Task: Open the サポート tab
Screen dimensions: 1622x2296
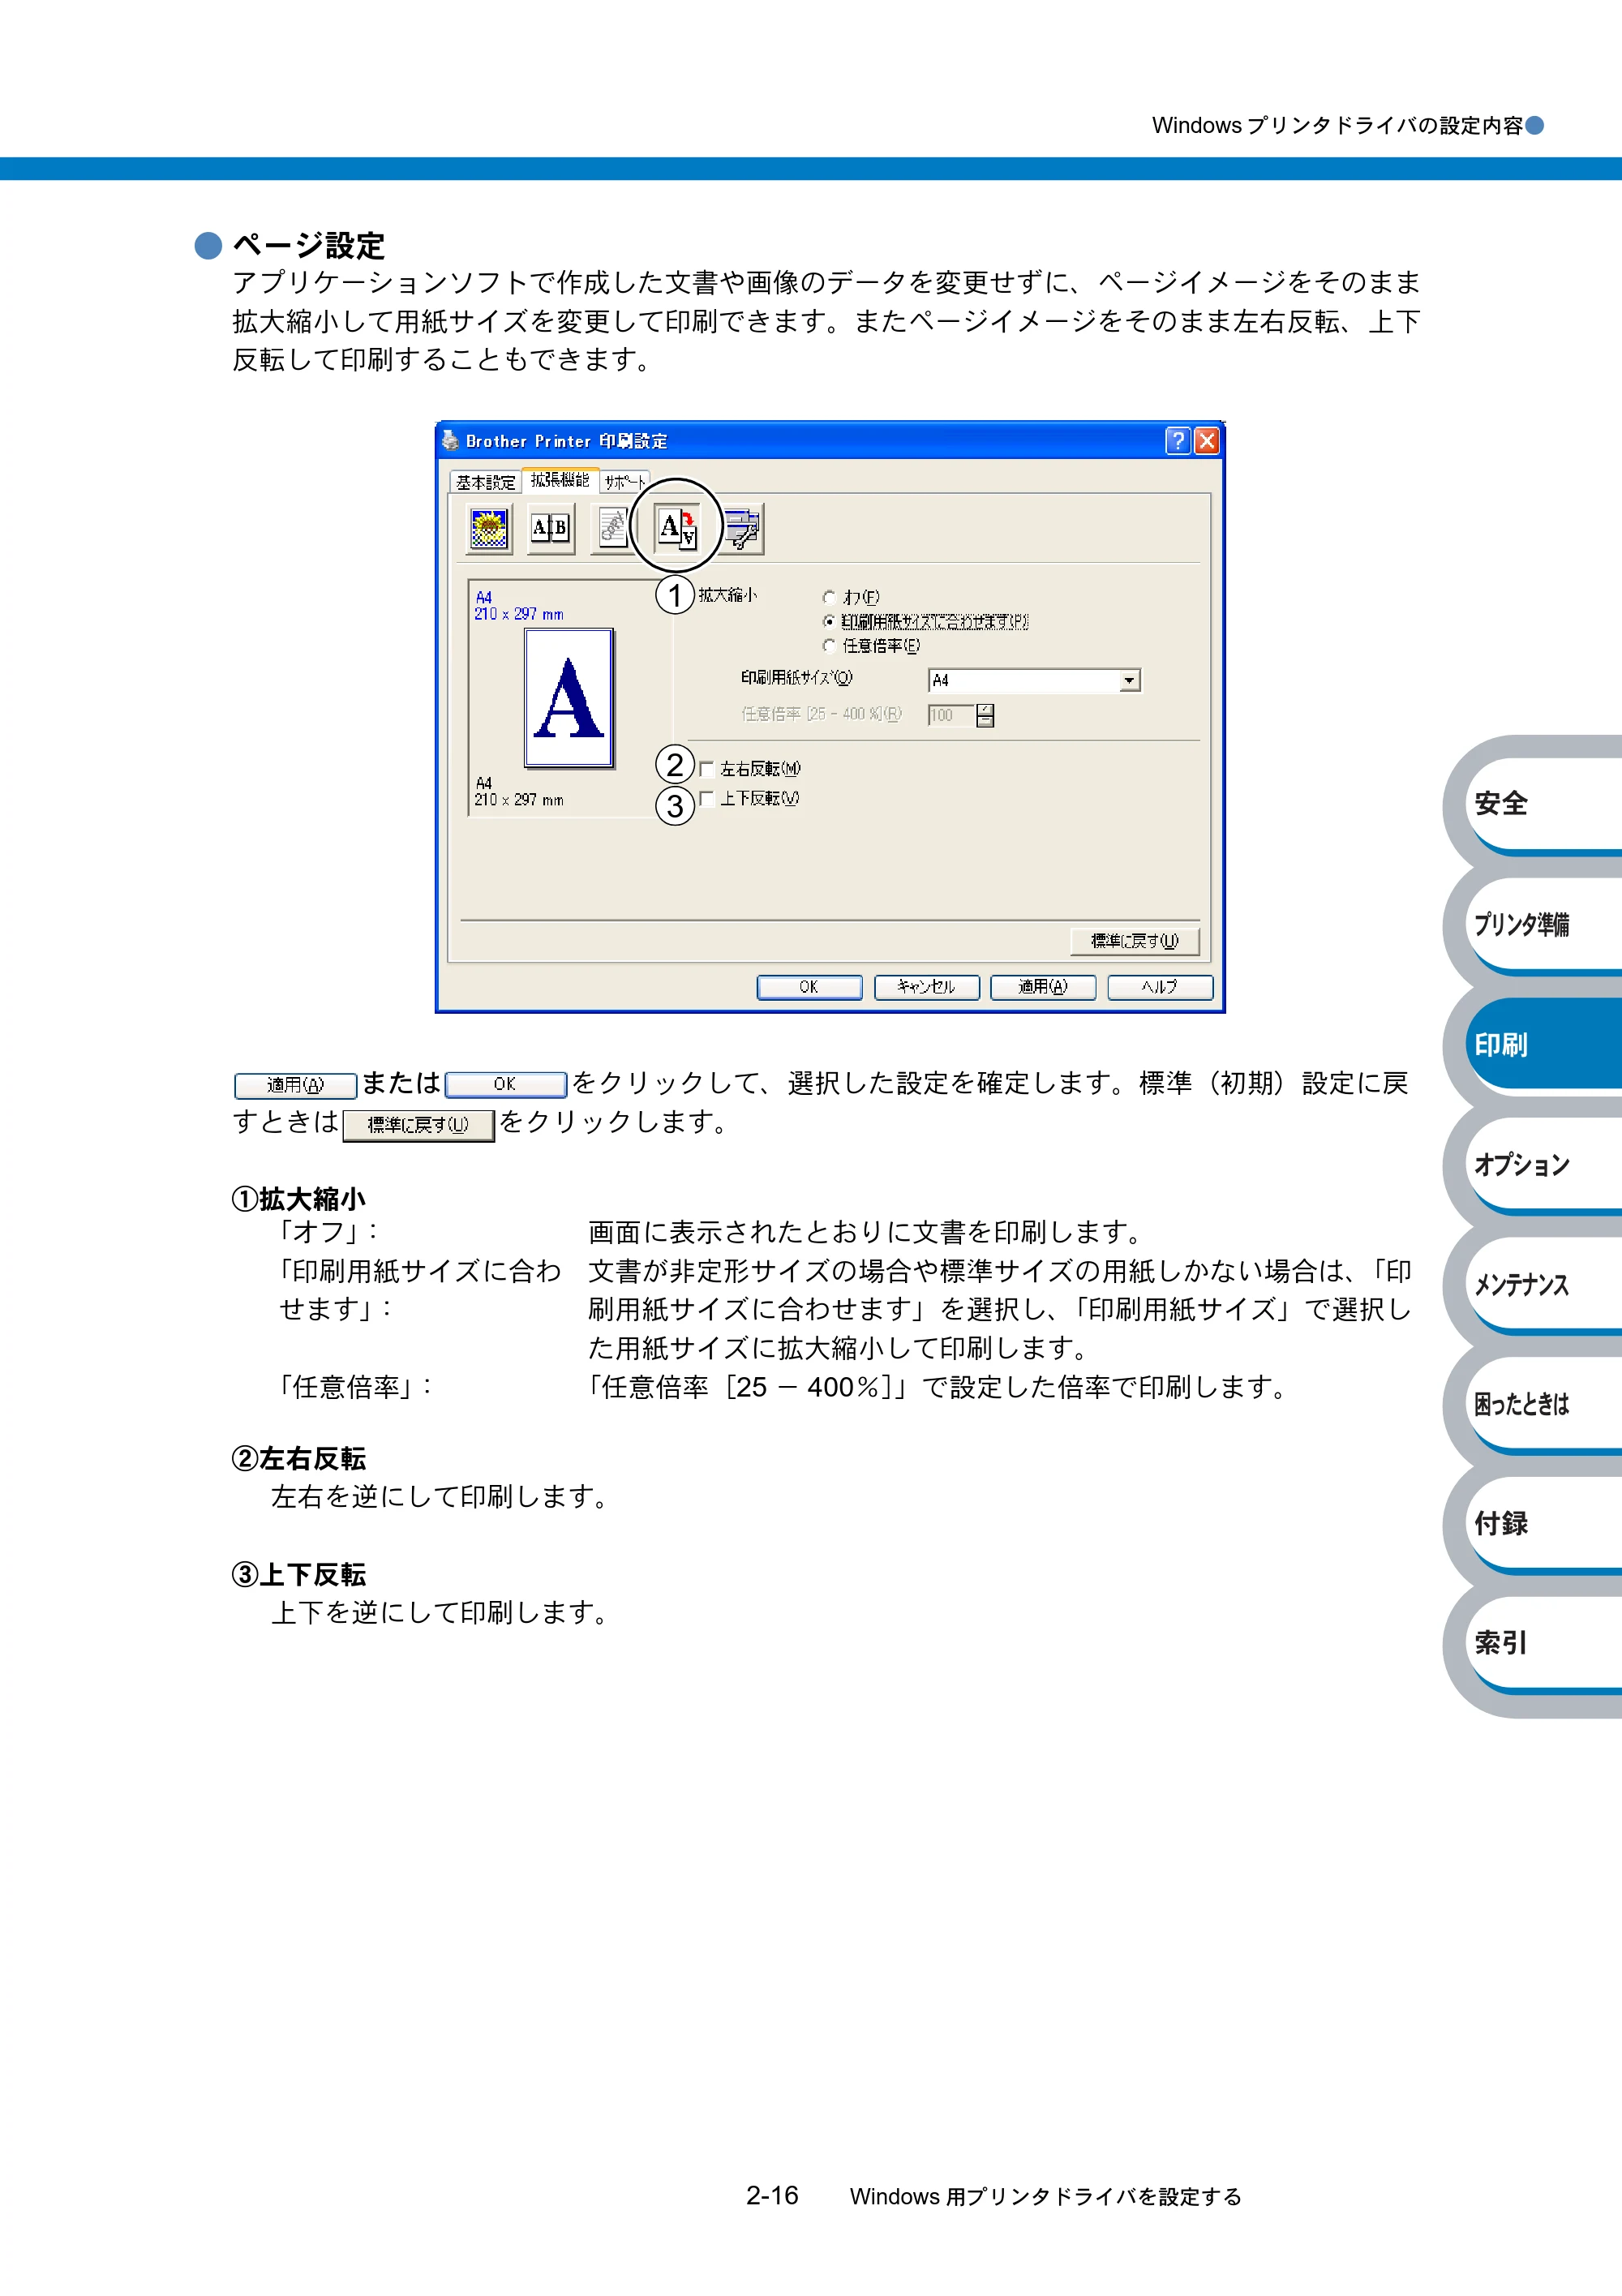Action: (x=624, y=482)
